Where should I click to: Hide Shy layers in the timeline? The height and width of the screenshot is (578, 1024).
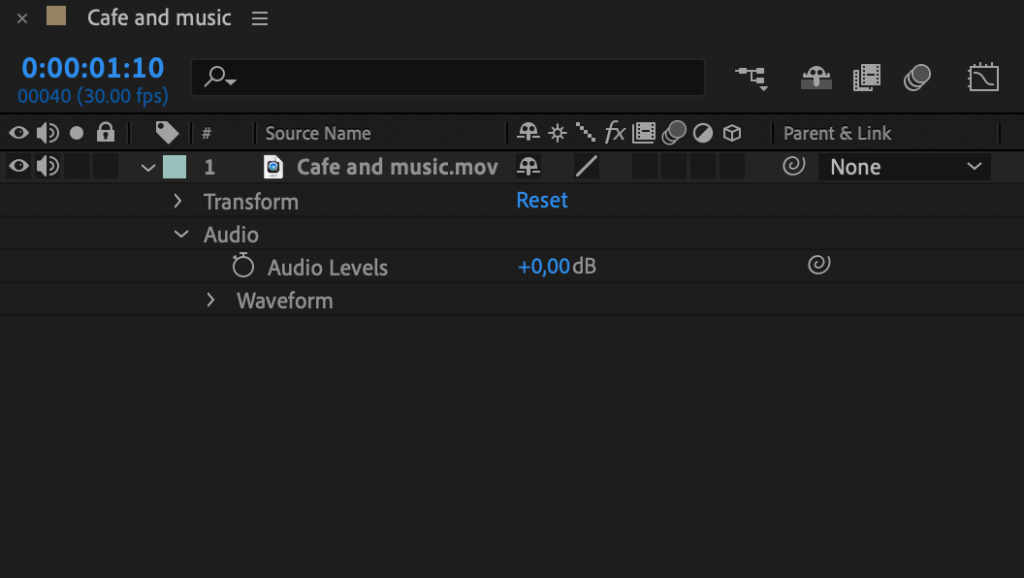(x=816, y=76)
